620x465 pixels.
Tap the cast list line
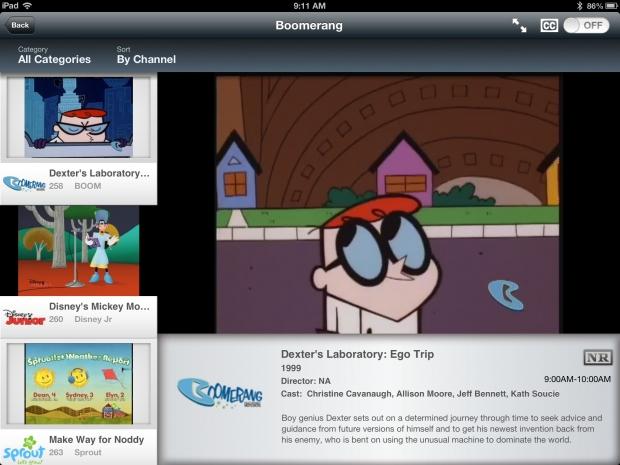pos(420,394)
